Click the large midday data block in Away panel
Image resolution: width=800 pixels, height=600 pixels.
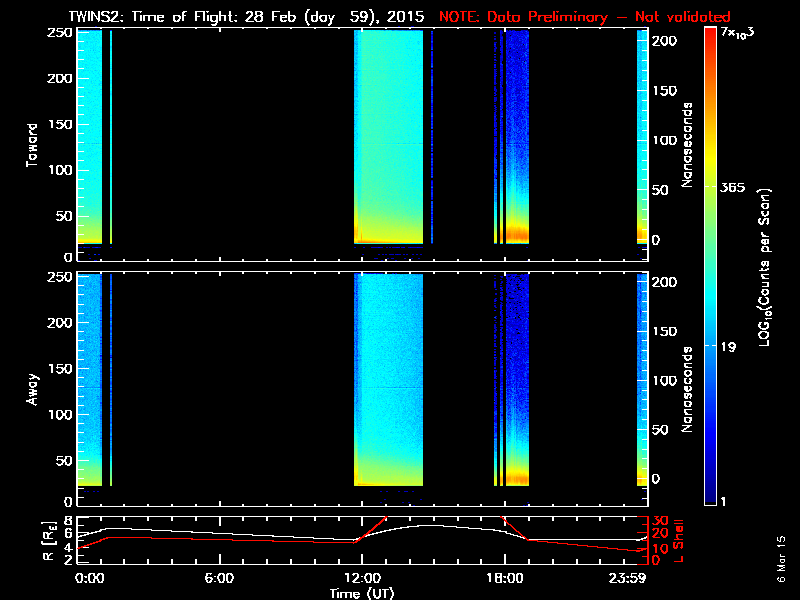pos(389,378)
